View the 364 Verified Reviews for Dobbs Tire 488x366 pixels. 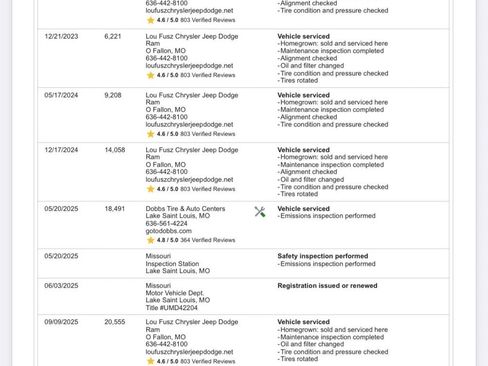(208, 240)
